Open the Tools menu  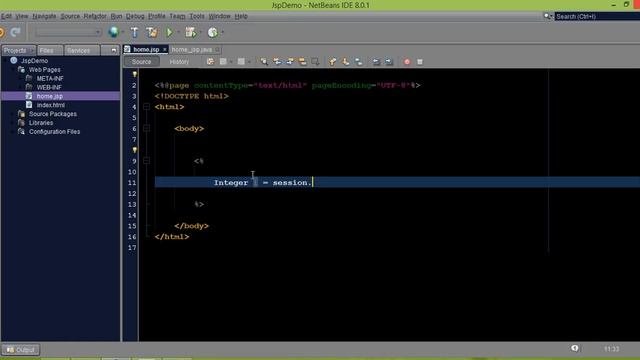pos(197,16)
